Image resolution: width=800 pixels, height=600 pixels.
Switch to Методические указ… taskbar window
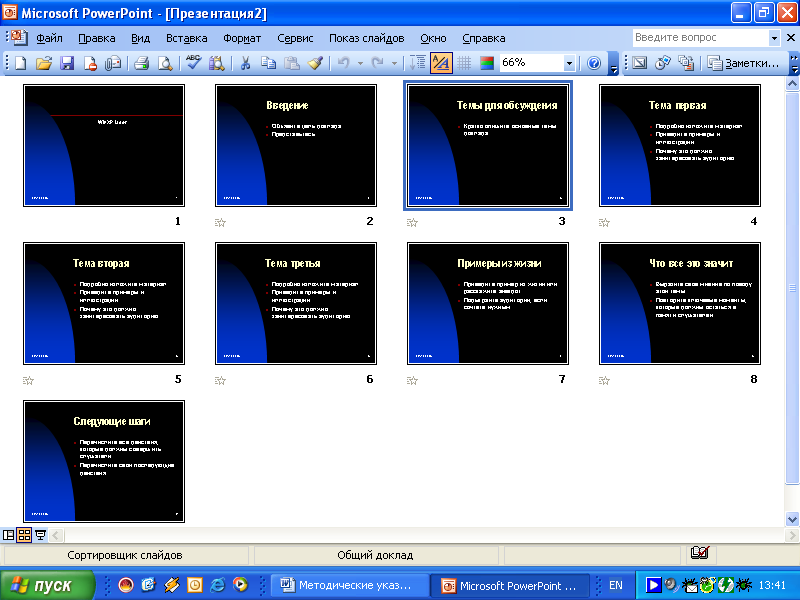click(351, 585)
